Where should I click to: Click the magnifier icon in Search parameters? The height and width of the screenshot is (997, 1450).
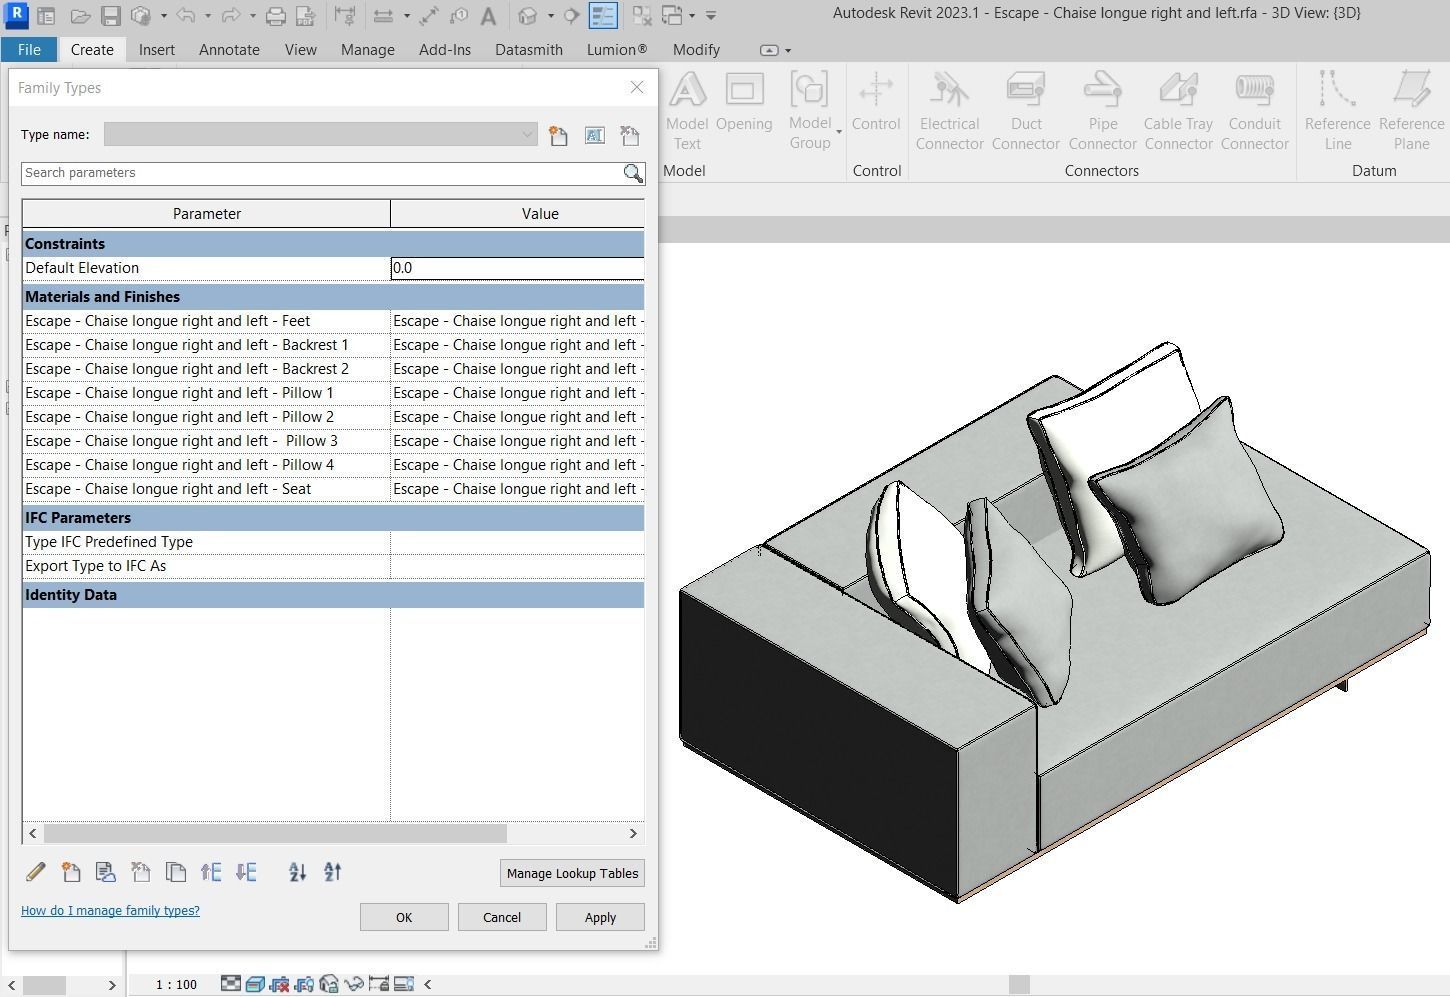pos(633,173)
